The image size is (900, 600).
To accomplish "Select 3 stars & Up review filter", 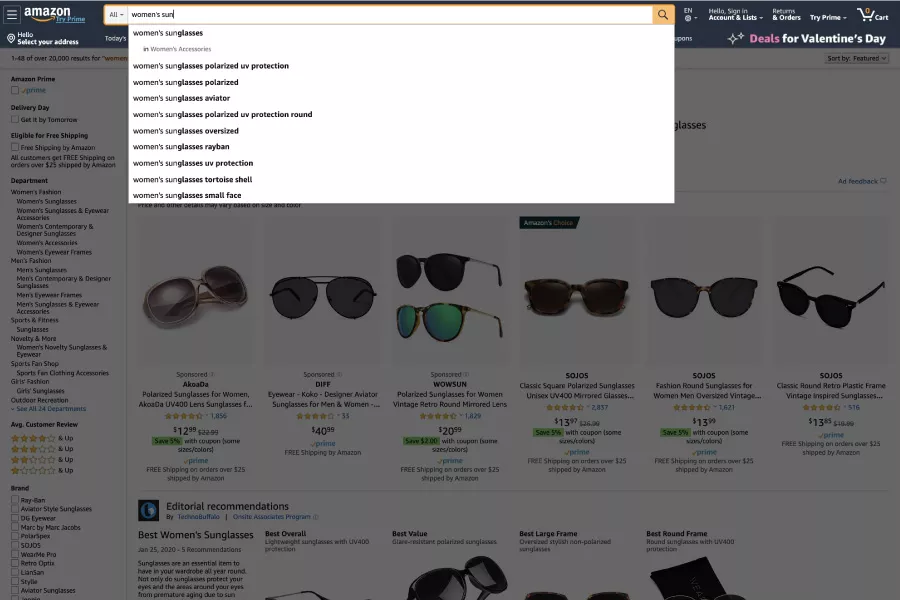I will 42,449.
